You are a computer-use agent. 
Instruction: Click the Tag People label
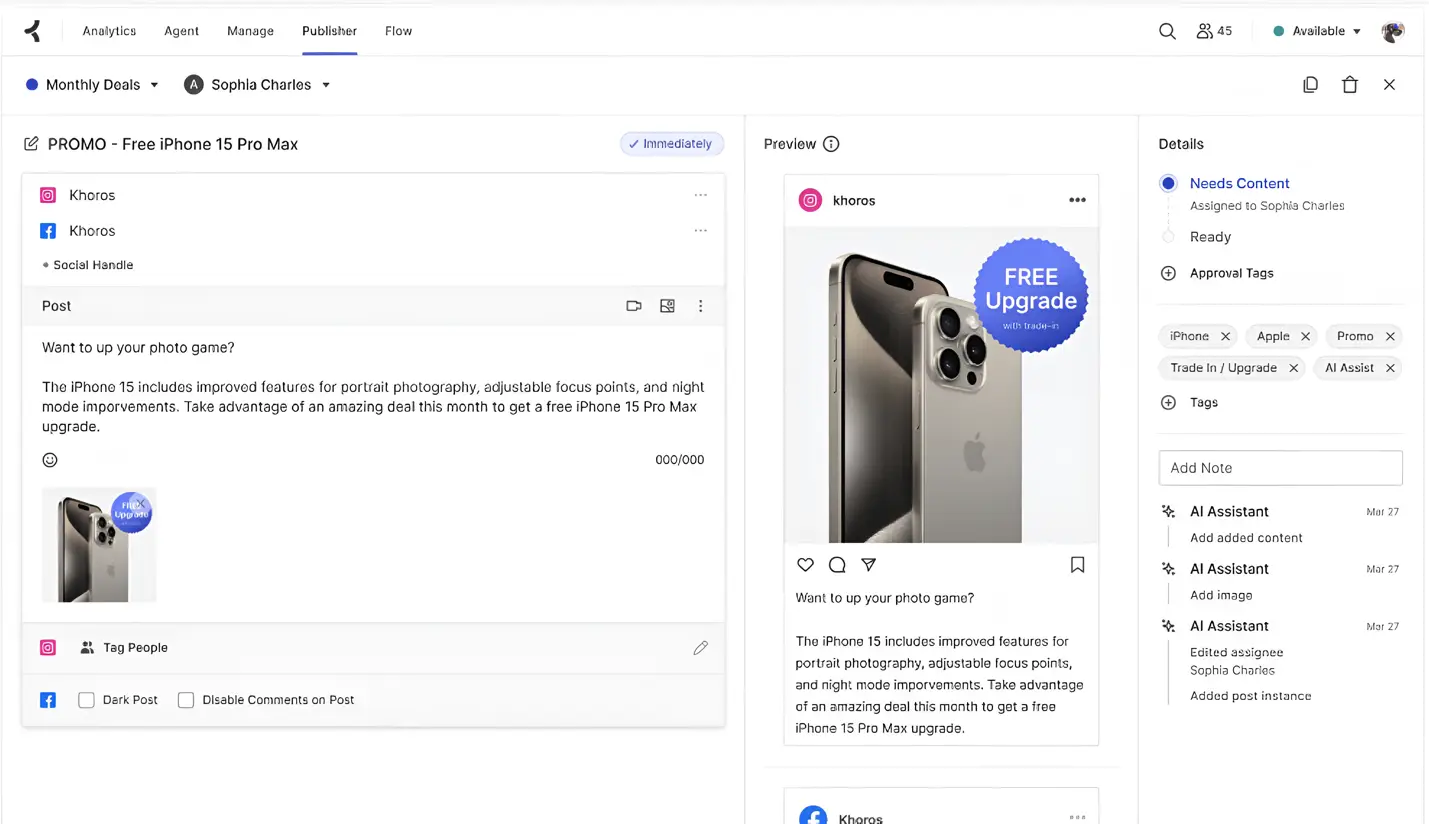[135, 648]
